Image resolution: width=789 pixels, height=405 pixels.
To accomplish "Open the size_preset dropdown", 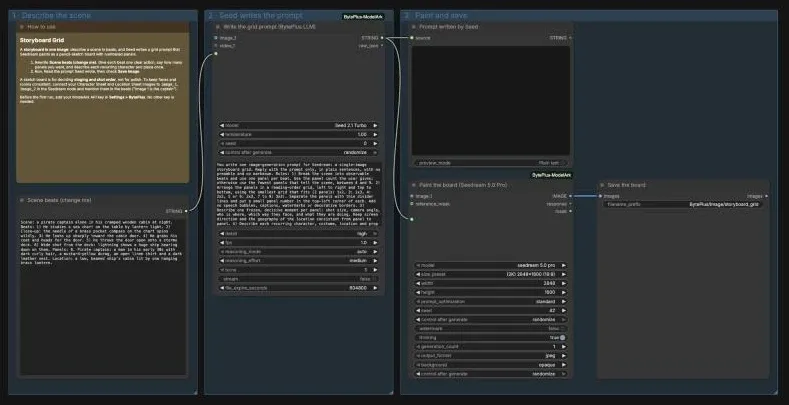I will [491, 274].
